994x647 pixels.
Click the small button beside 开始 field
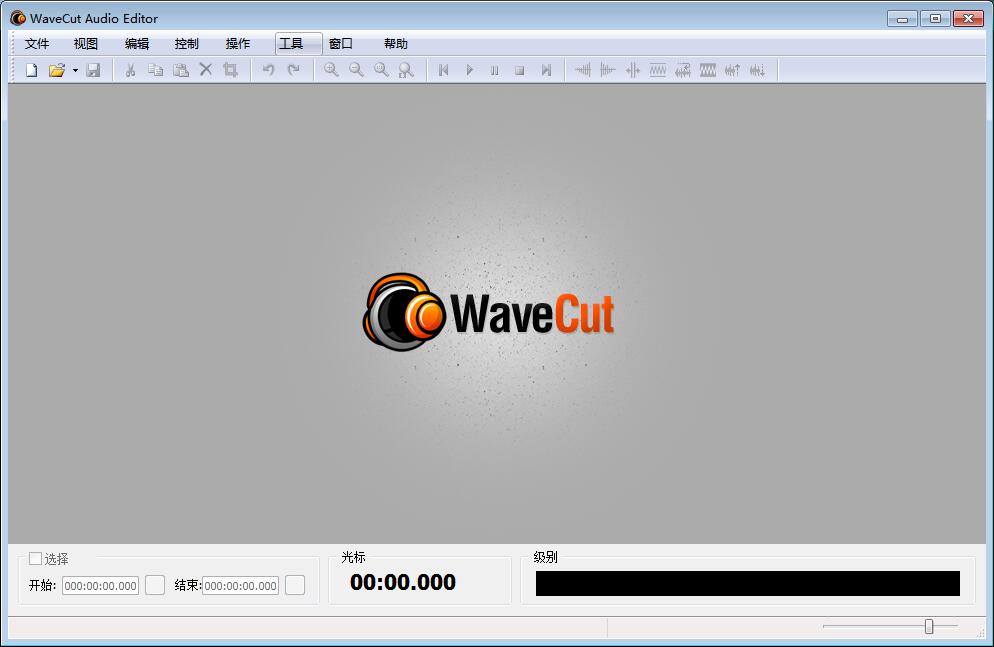click(x=155, y=585)
